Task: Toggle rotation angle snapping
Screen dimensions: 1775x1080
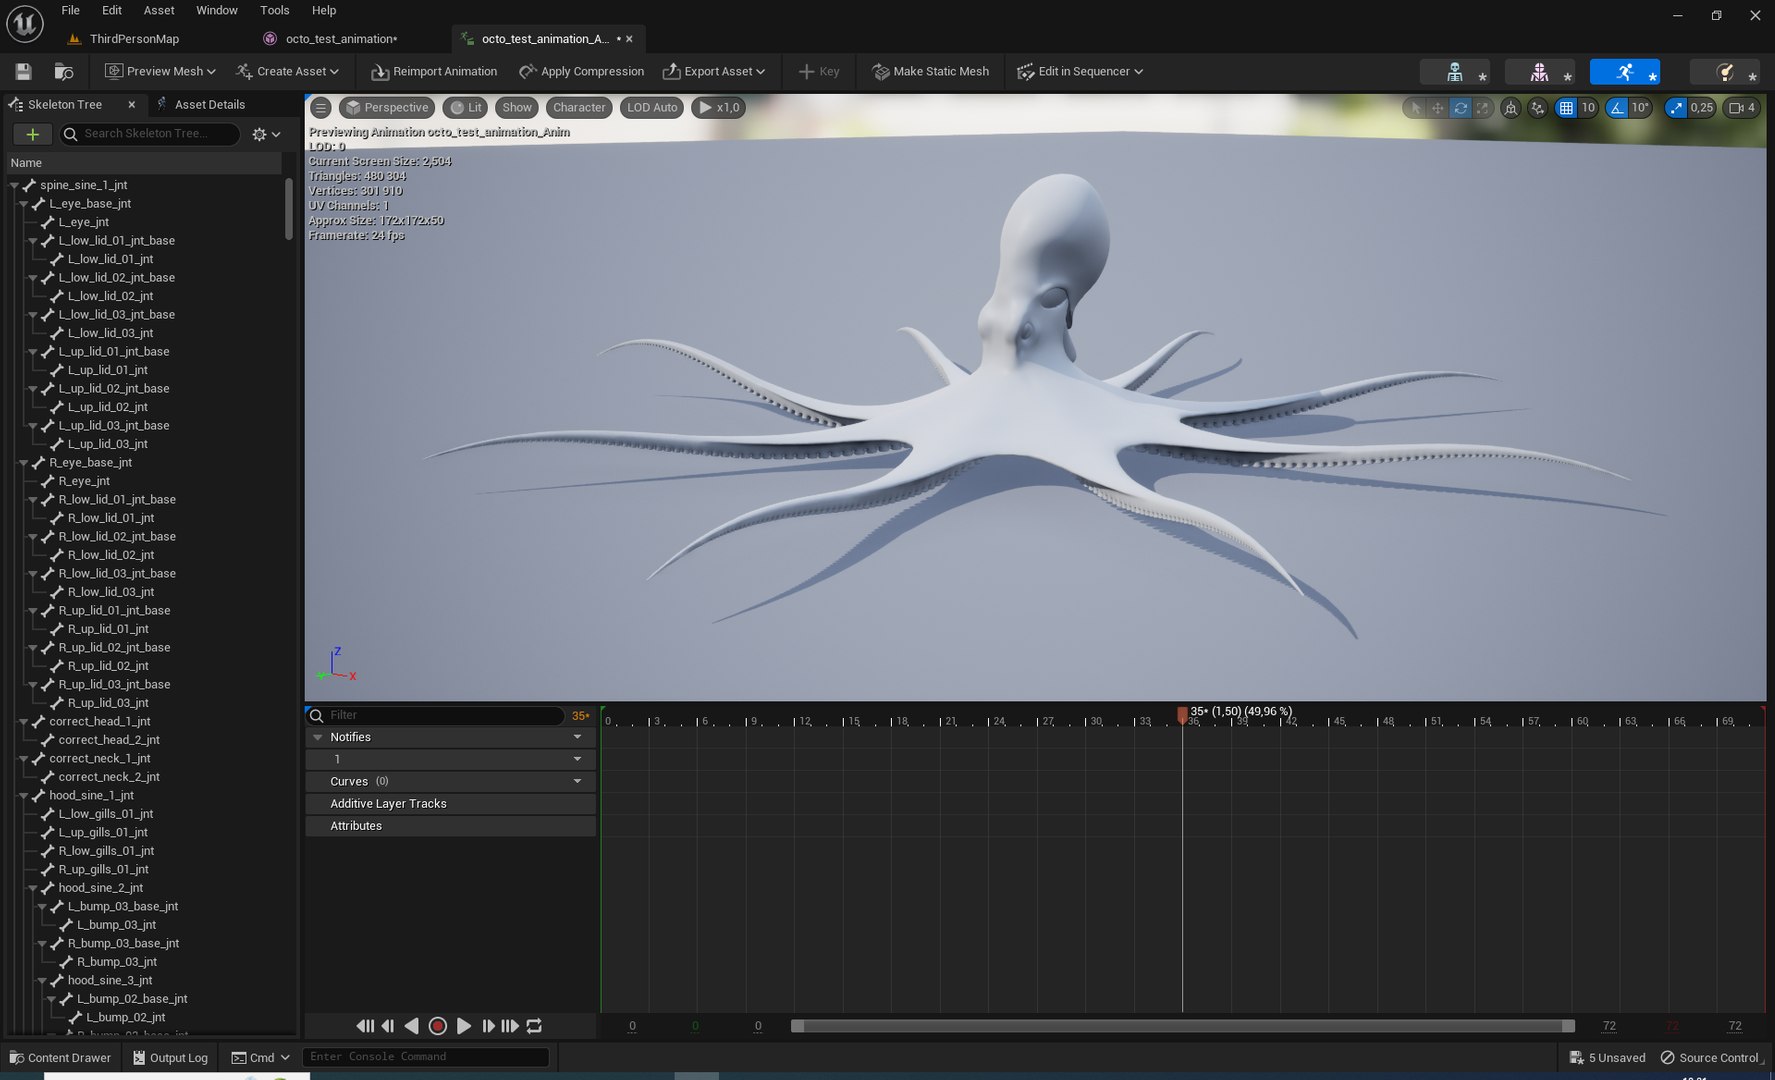Action: click(x=1617, y=108)
